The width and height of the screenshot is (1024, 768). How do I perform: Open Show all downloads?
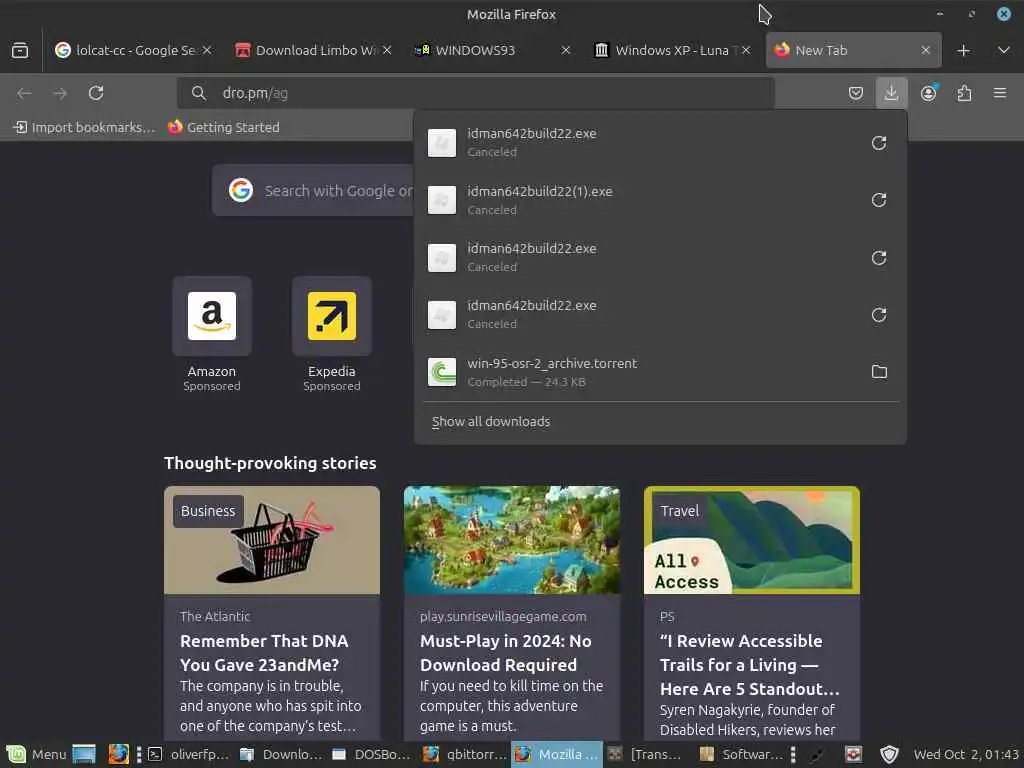tap(490, 422)
